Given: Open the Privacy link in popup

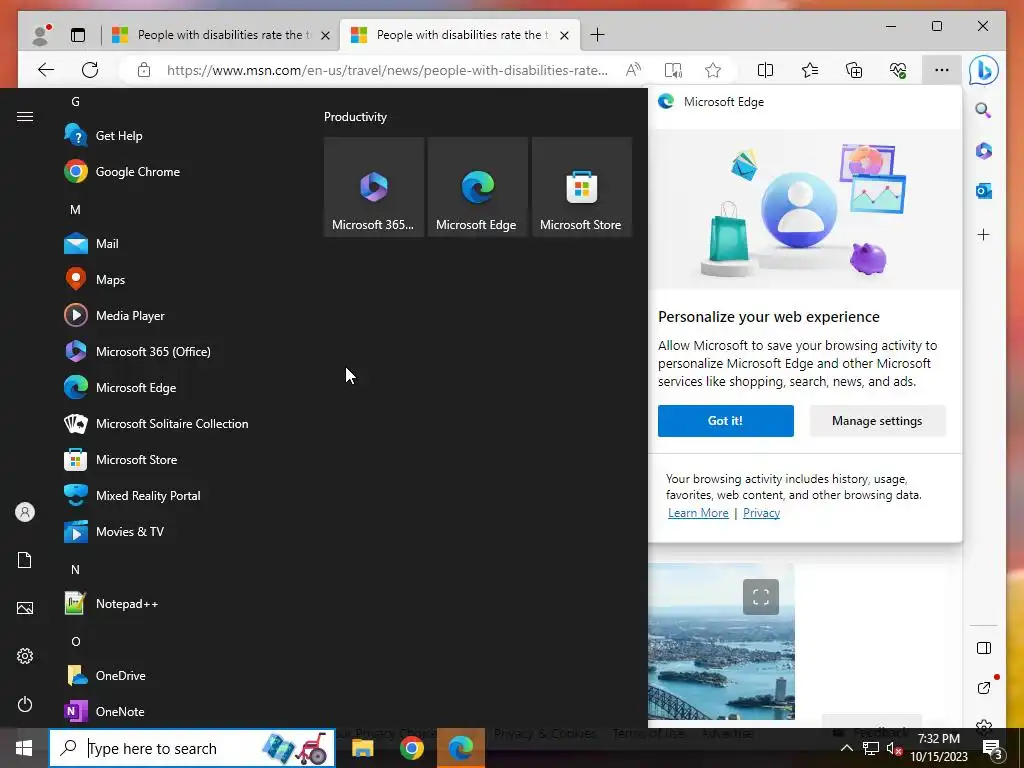Looking at the screenshot, I should click(x=761, y=513).
